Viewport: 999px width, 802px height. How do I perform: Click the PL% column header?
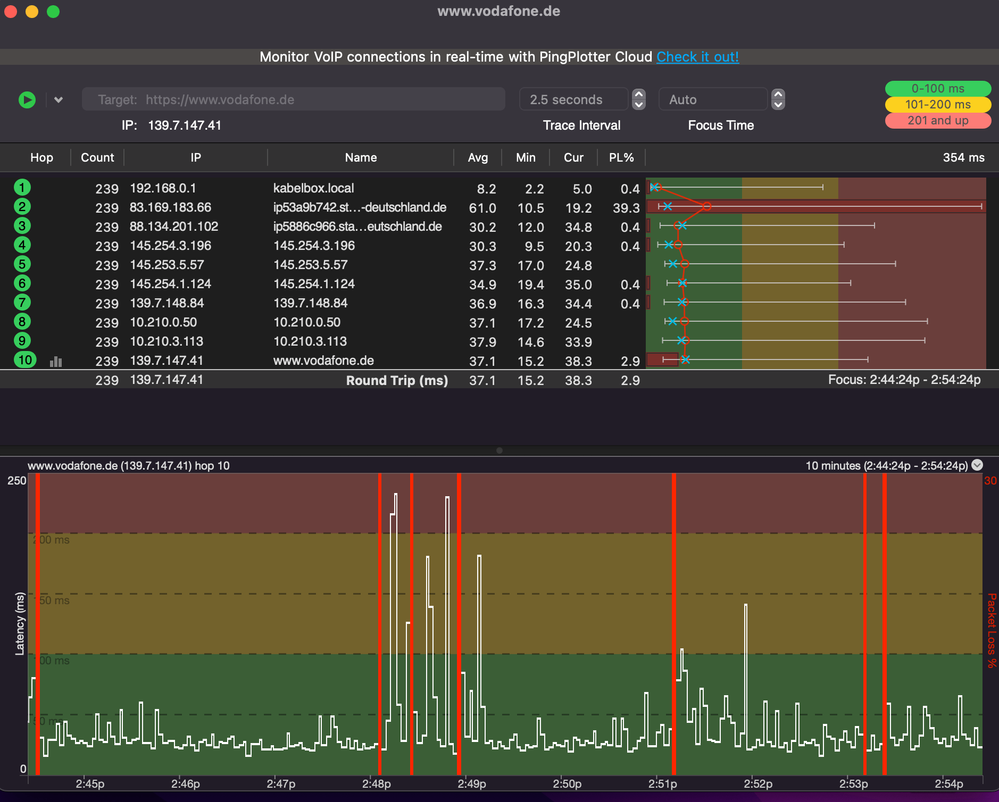(621, 157)
